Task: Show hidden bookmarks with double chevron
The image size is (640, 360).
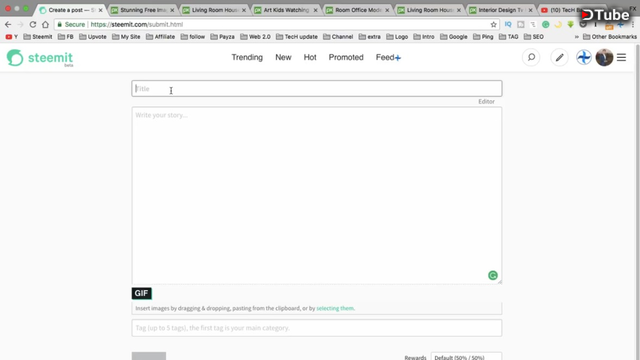Action: click(x=577, y=37)
